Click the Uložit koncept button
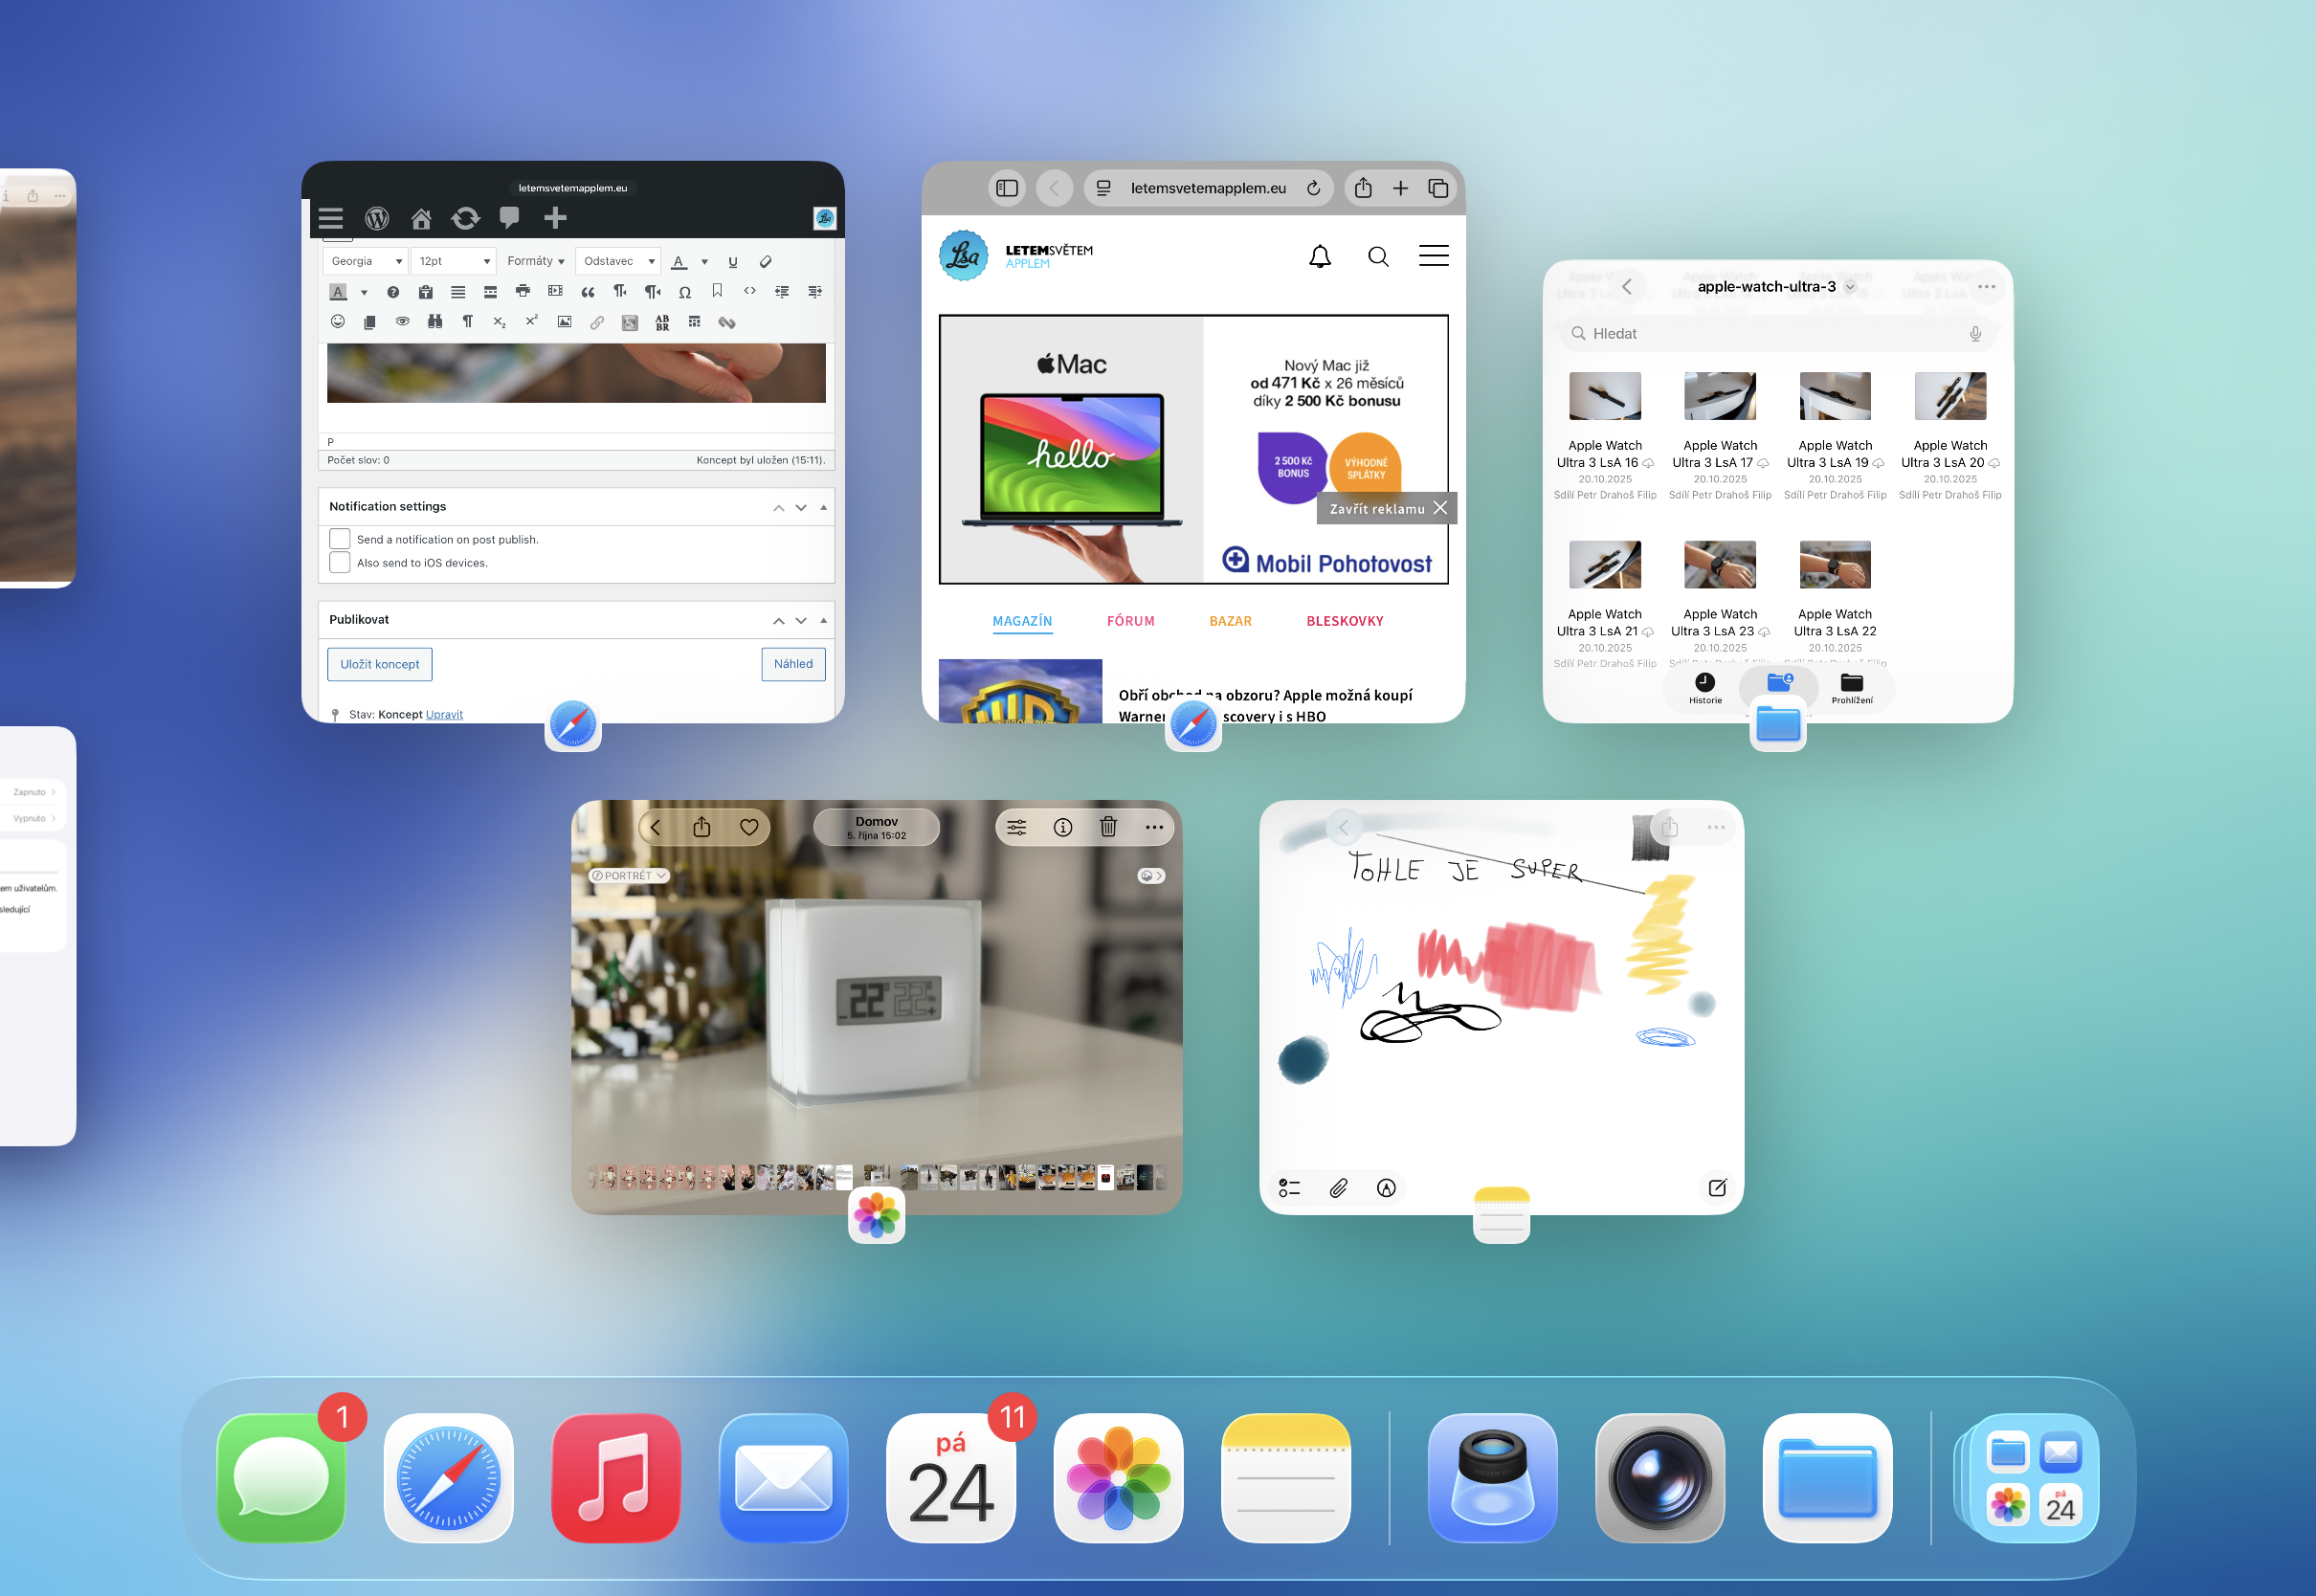 [380, 664]
